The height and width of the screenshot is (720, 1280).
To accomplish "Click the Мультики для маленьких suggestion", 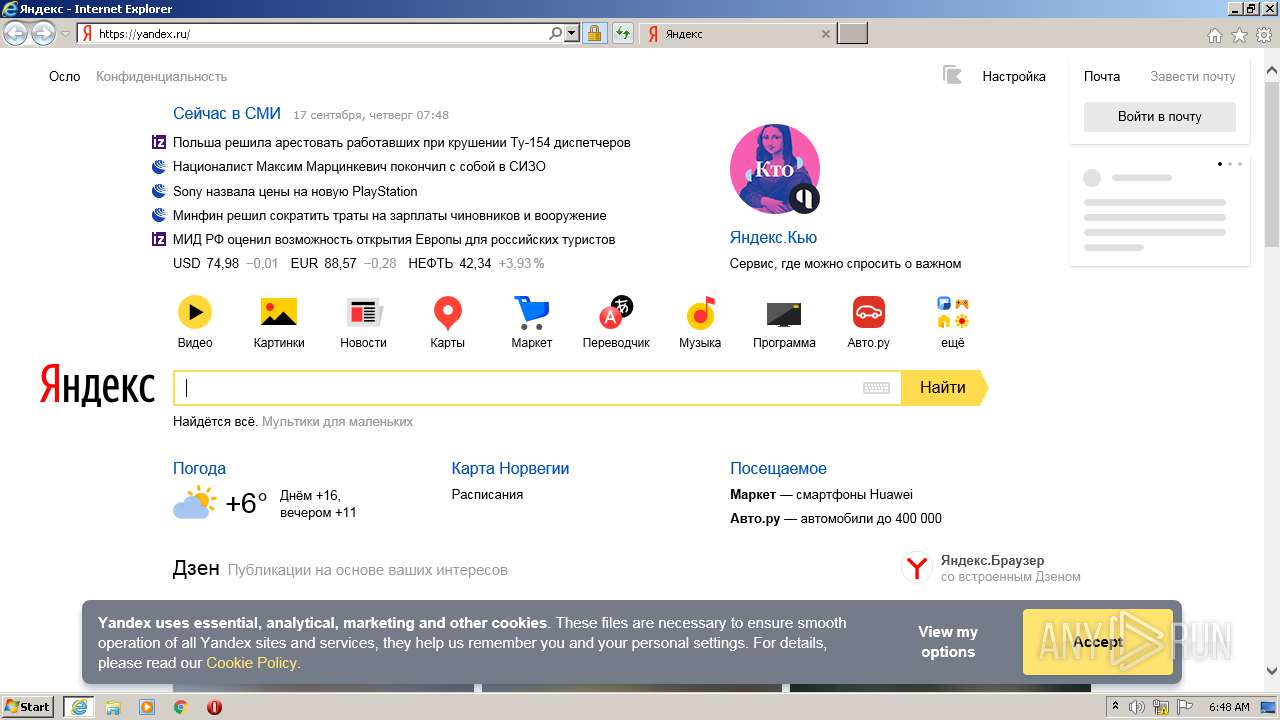I will point(338,422).
